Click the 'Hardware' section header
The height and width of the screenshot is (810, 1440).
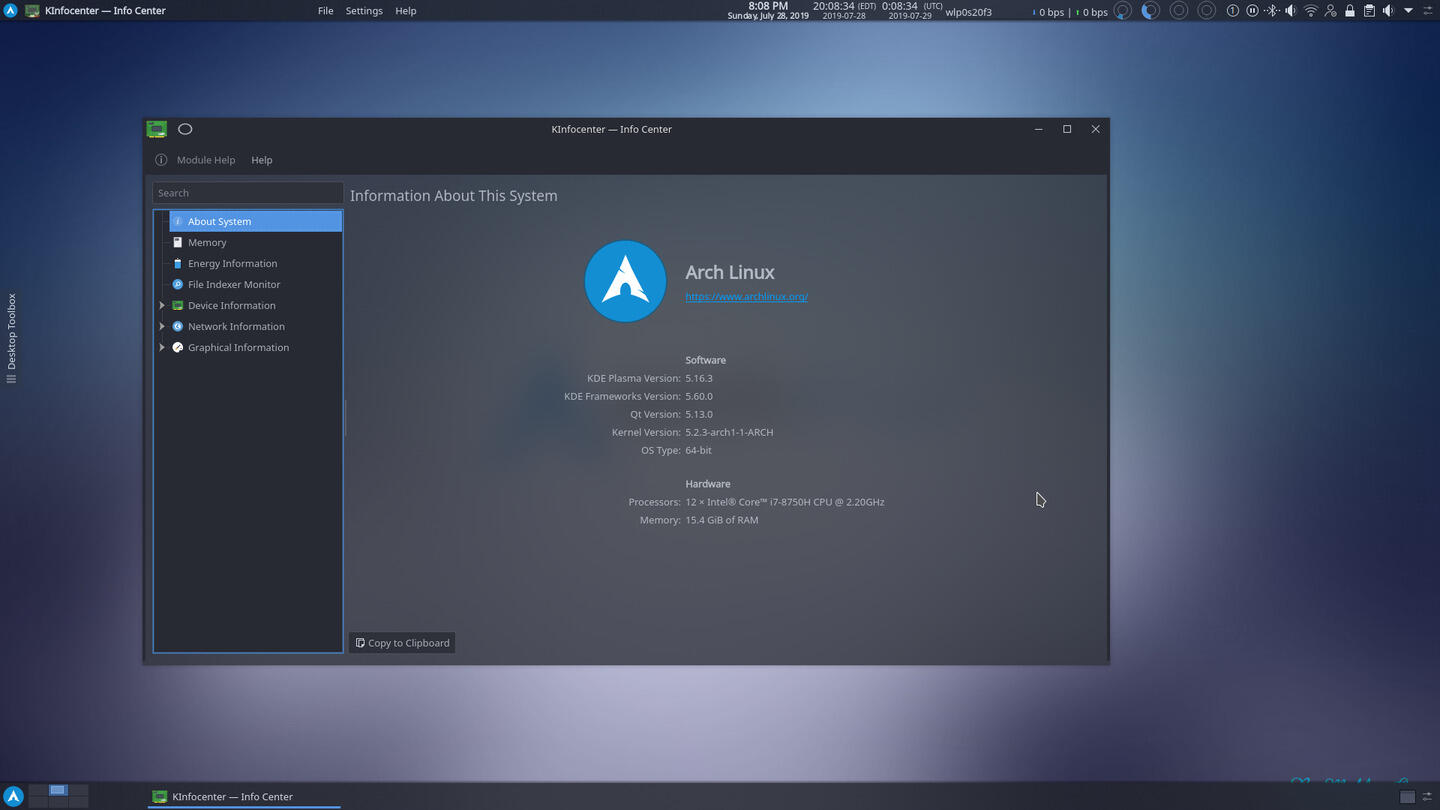(708, 484)
